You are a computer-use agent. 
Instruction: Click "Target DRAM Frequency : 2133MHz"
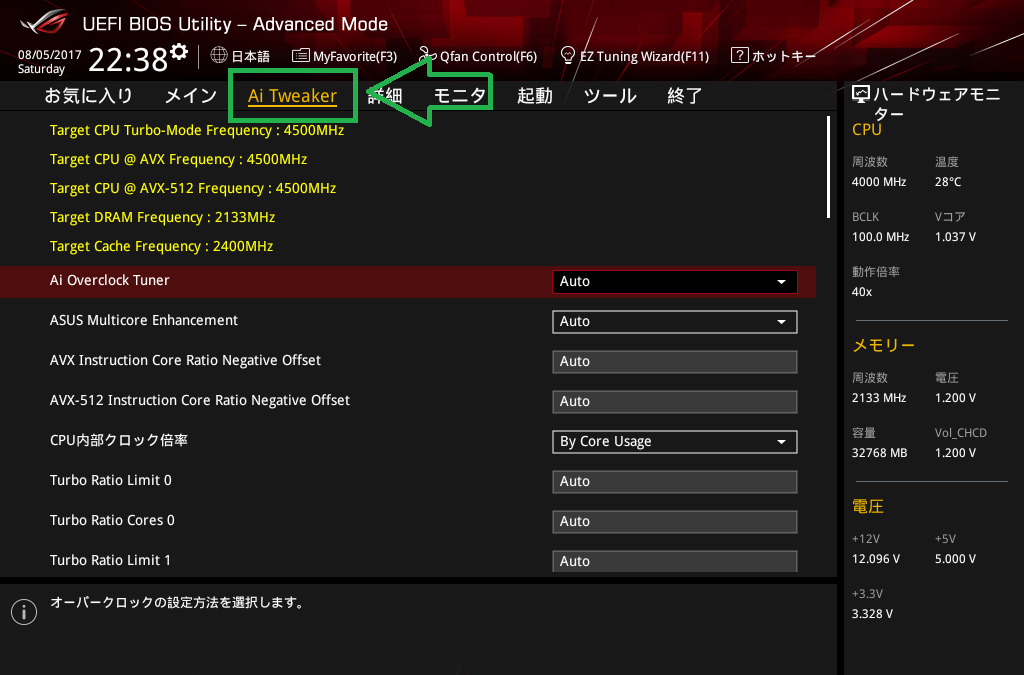(162, 217)
